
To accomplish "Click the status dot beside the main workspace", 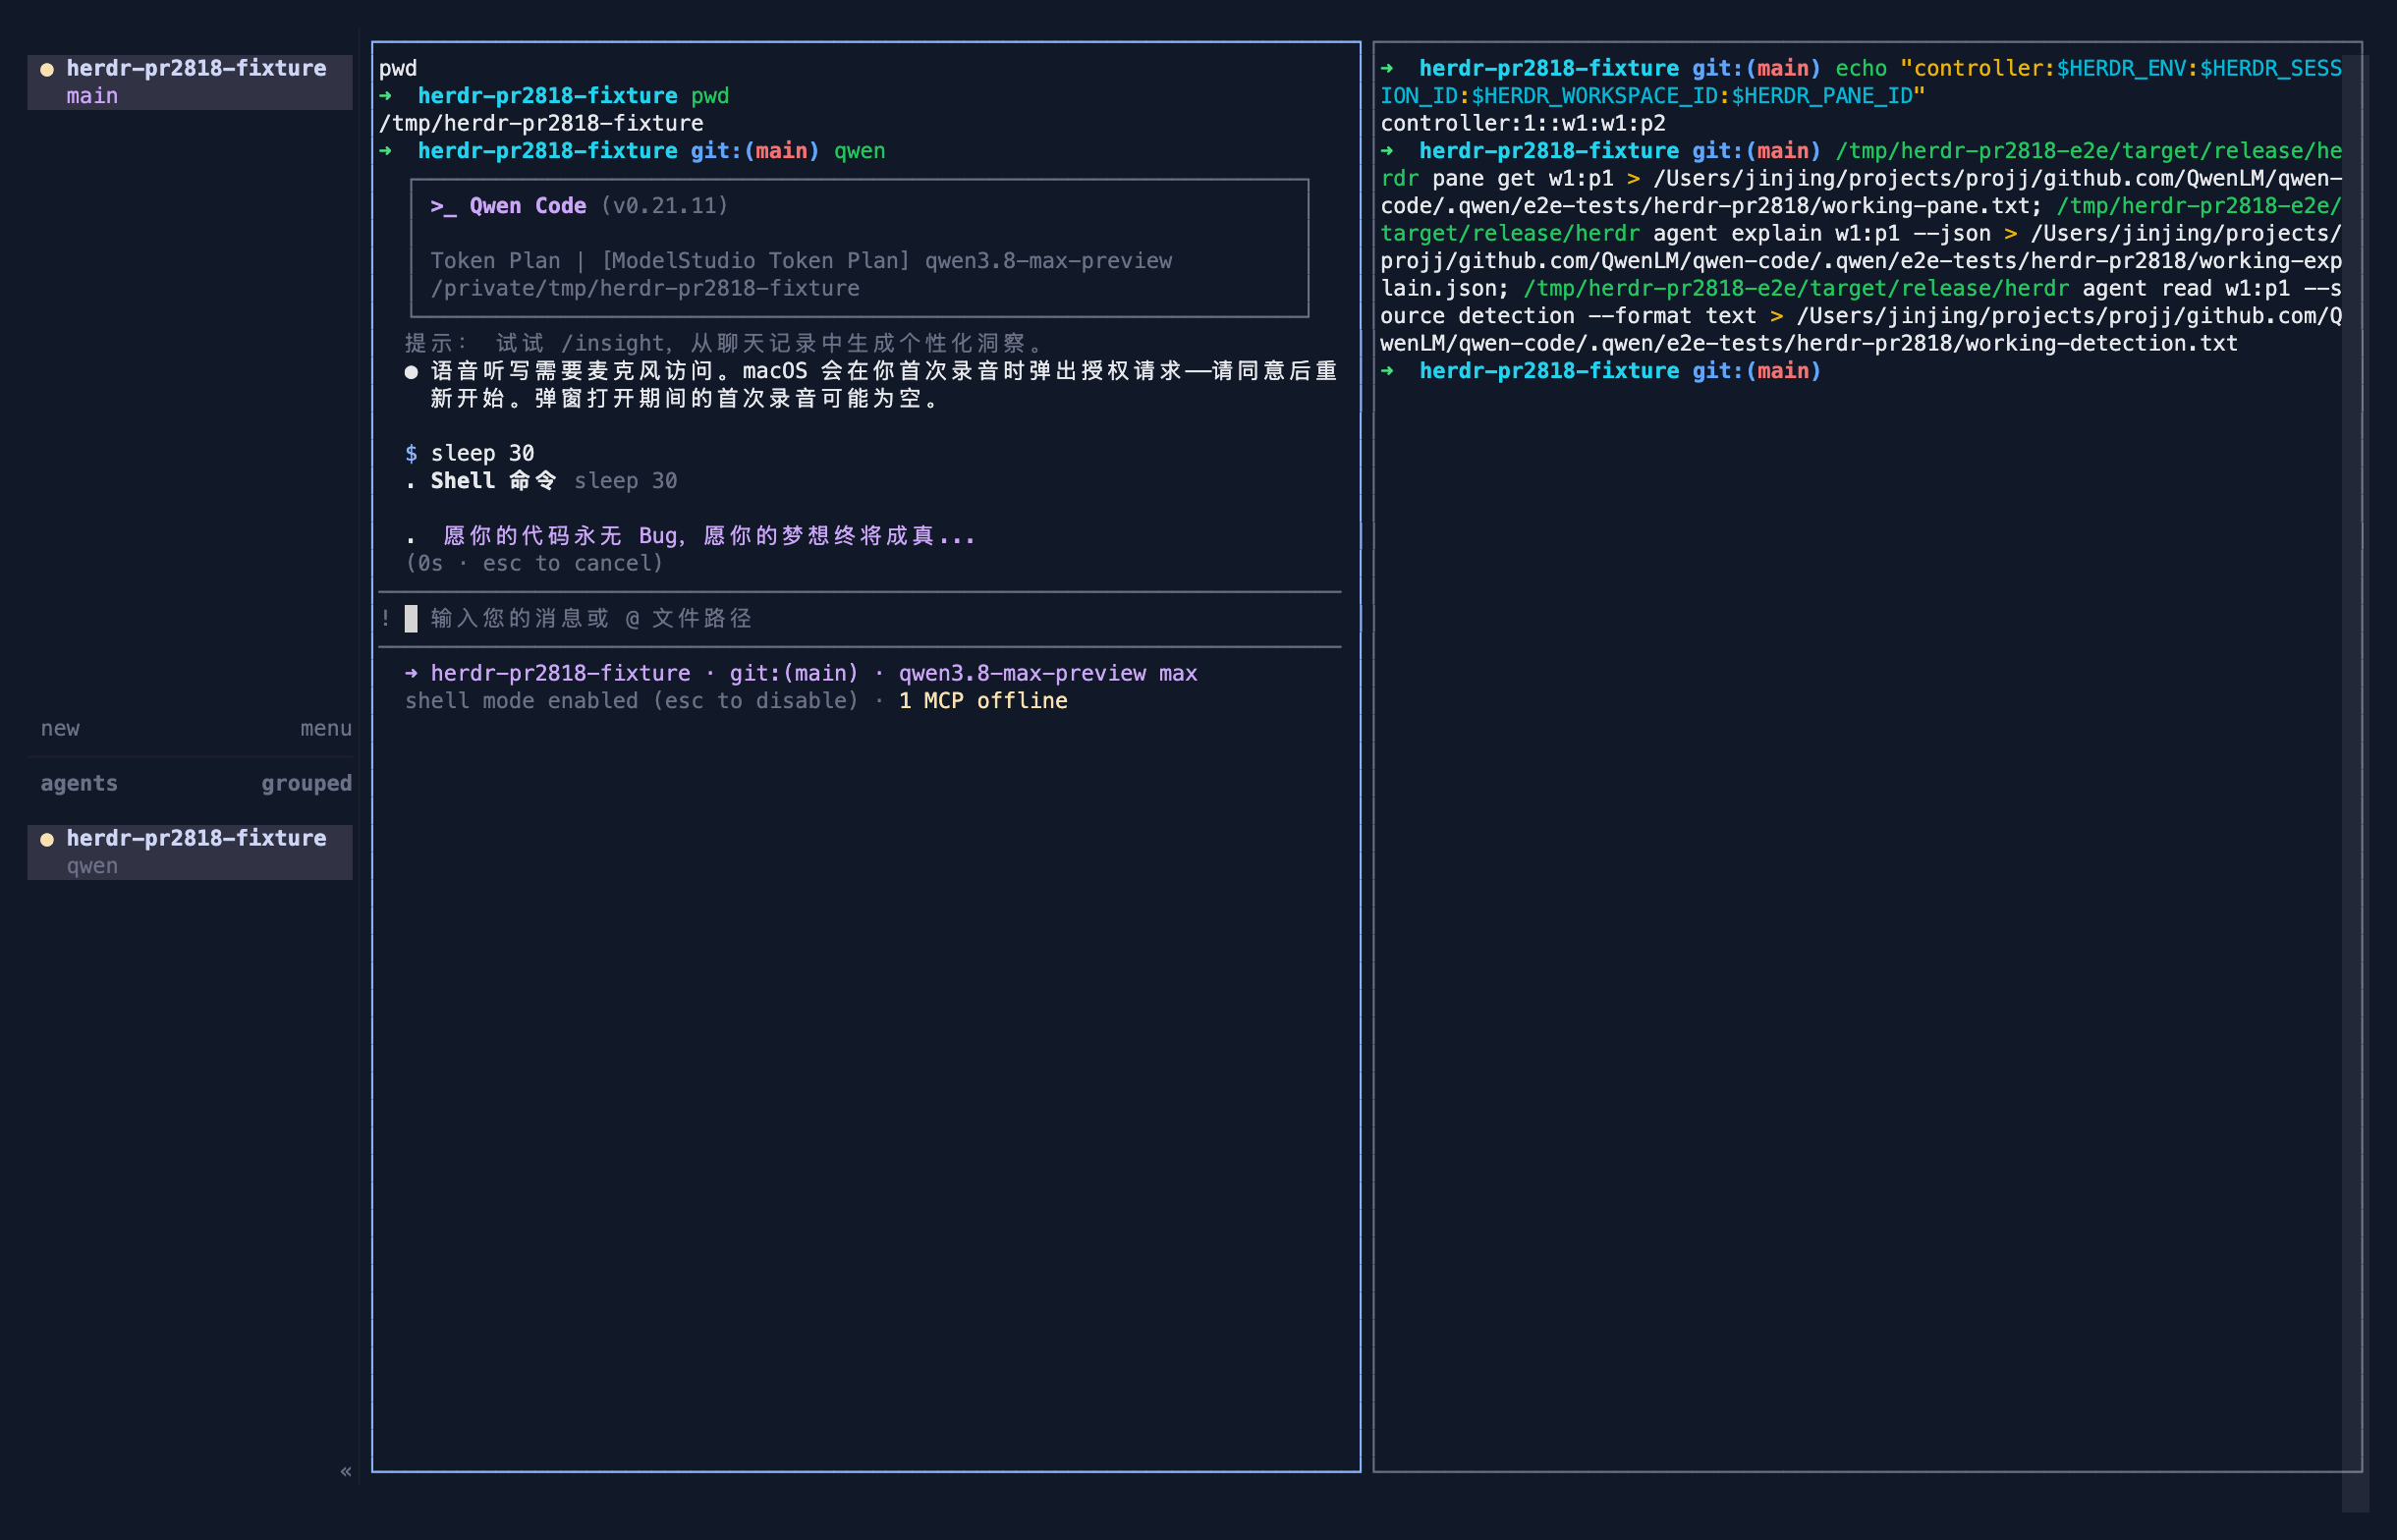I will tap(47, 69).
